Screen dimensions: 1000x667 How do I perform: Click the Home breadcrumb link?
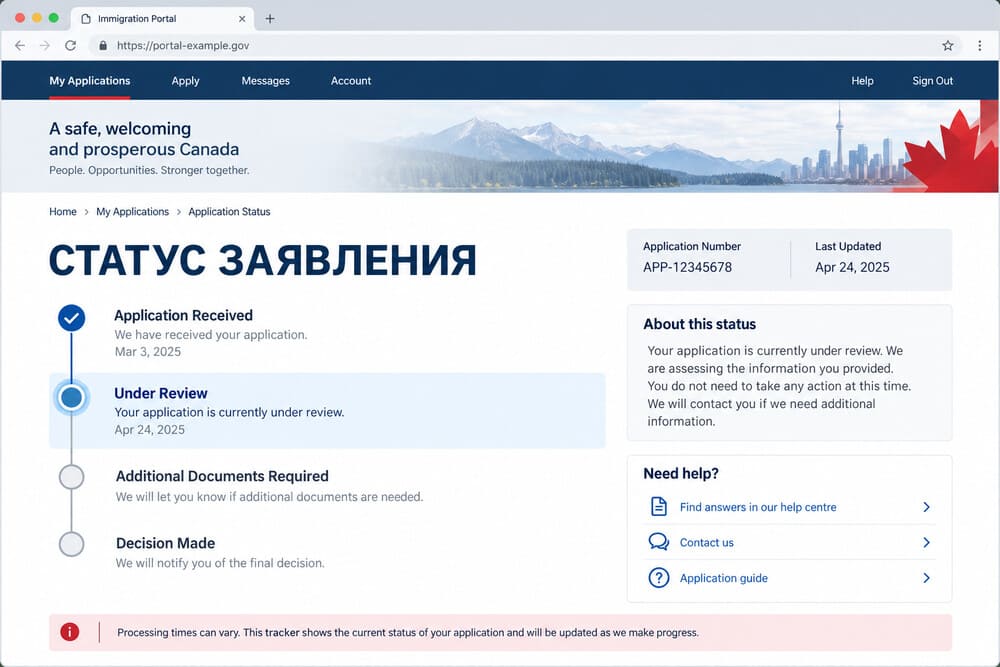point(62,212)
